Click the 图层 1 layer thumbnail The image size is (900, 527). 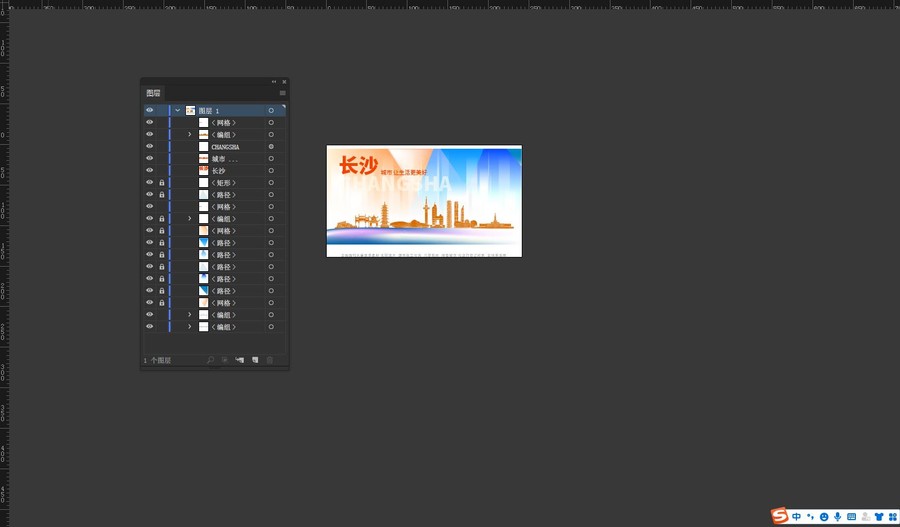point(191,110)
